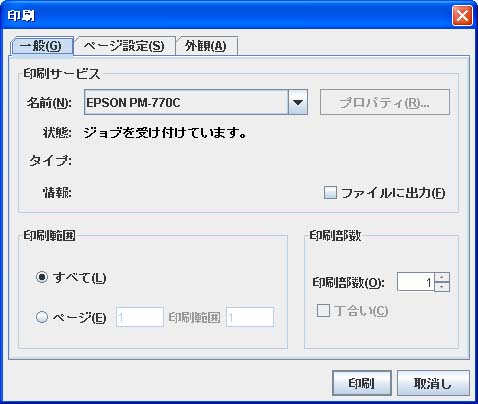Click the 状態 status message text
This screenshot has width=478, height=404.
[165, 133]
